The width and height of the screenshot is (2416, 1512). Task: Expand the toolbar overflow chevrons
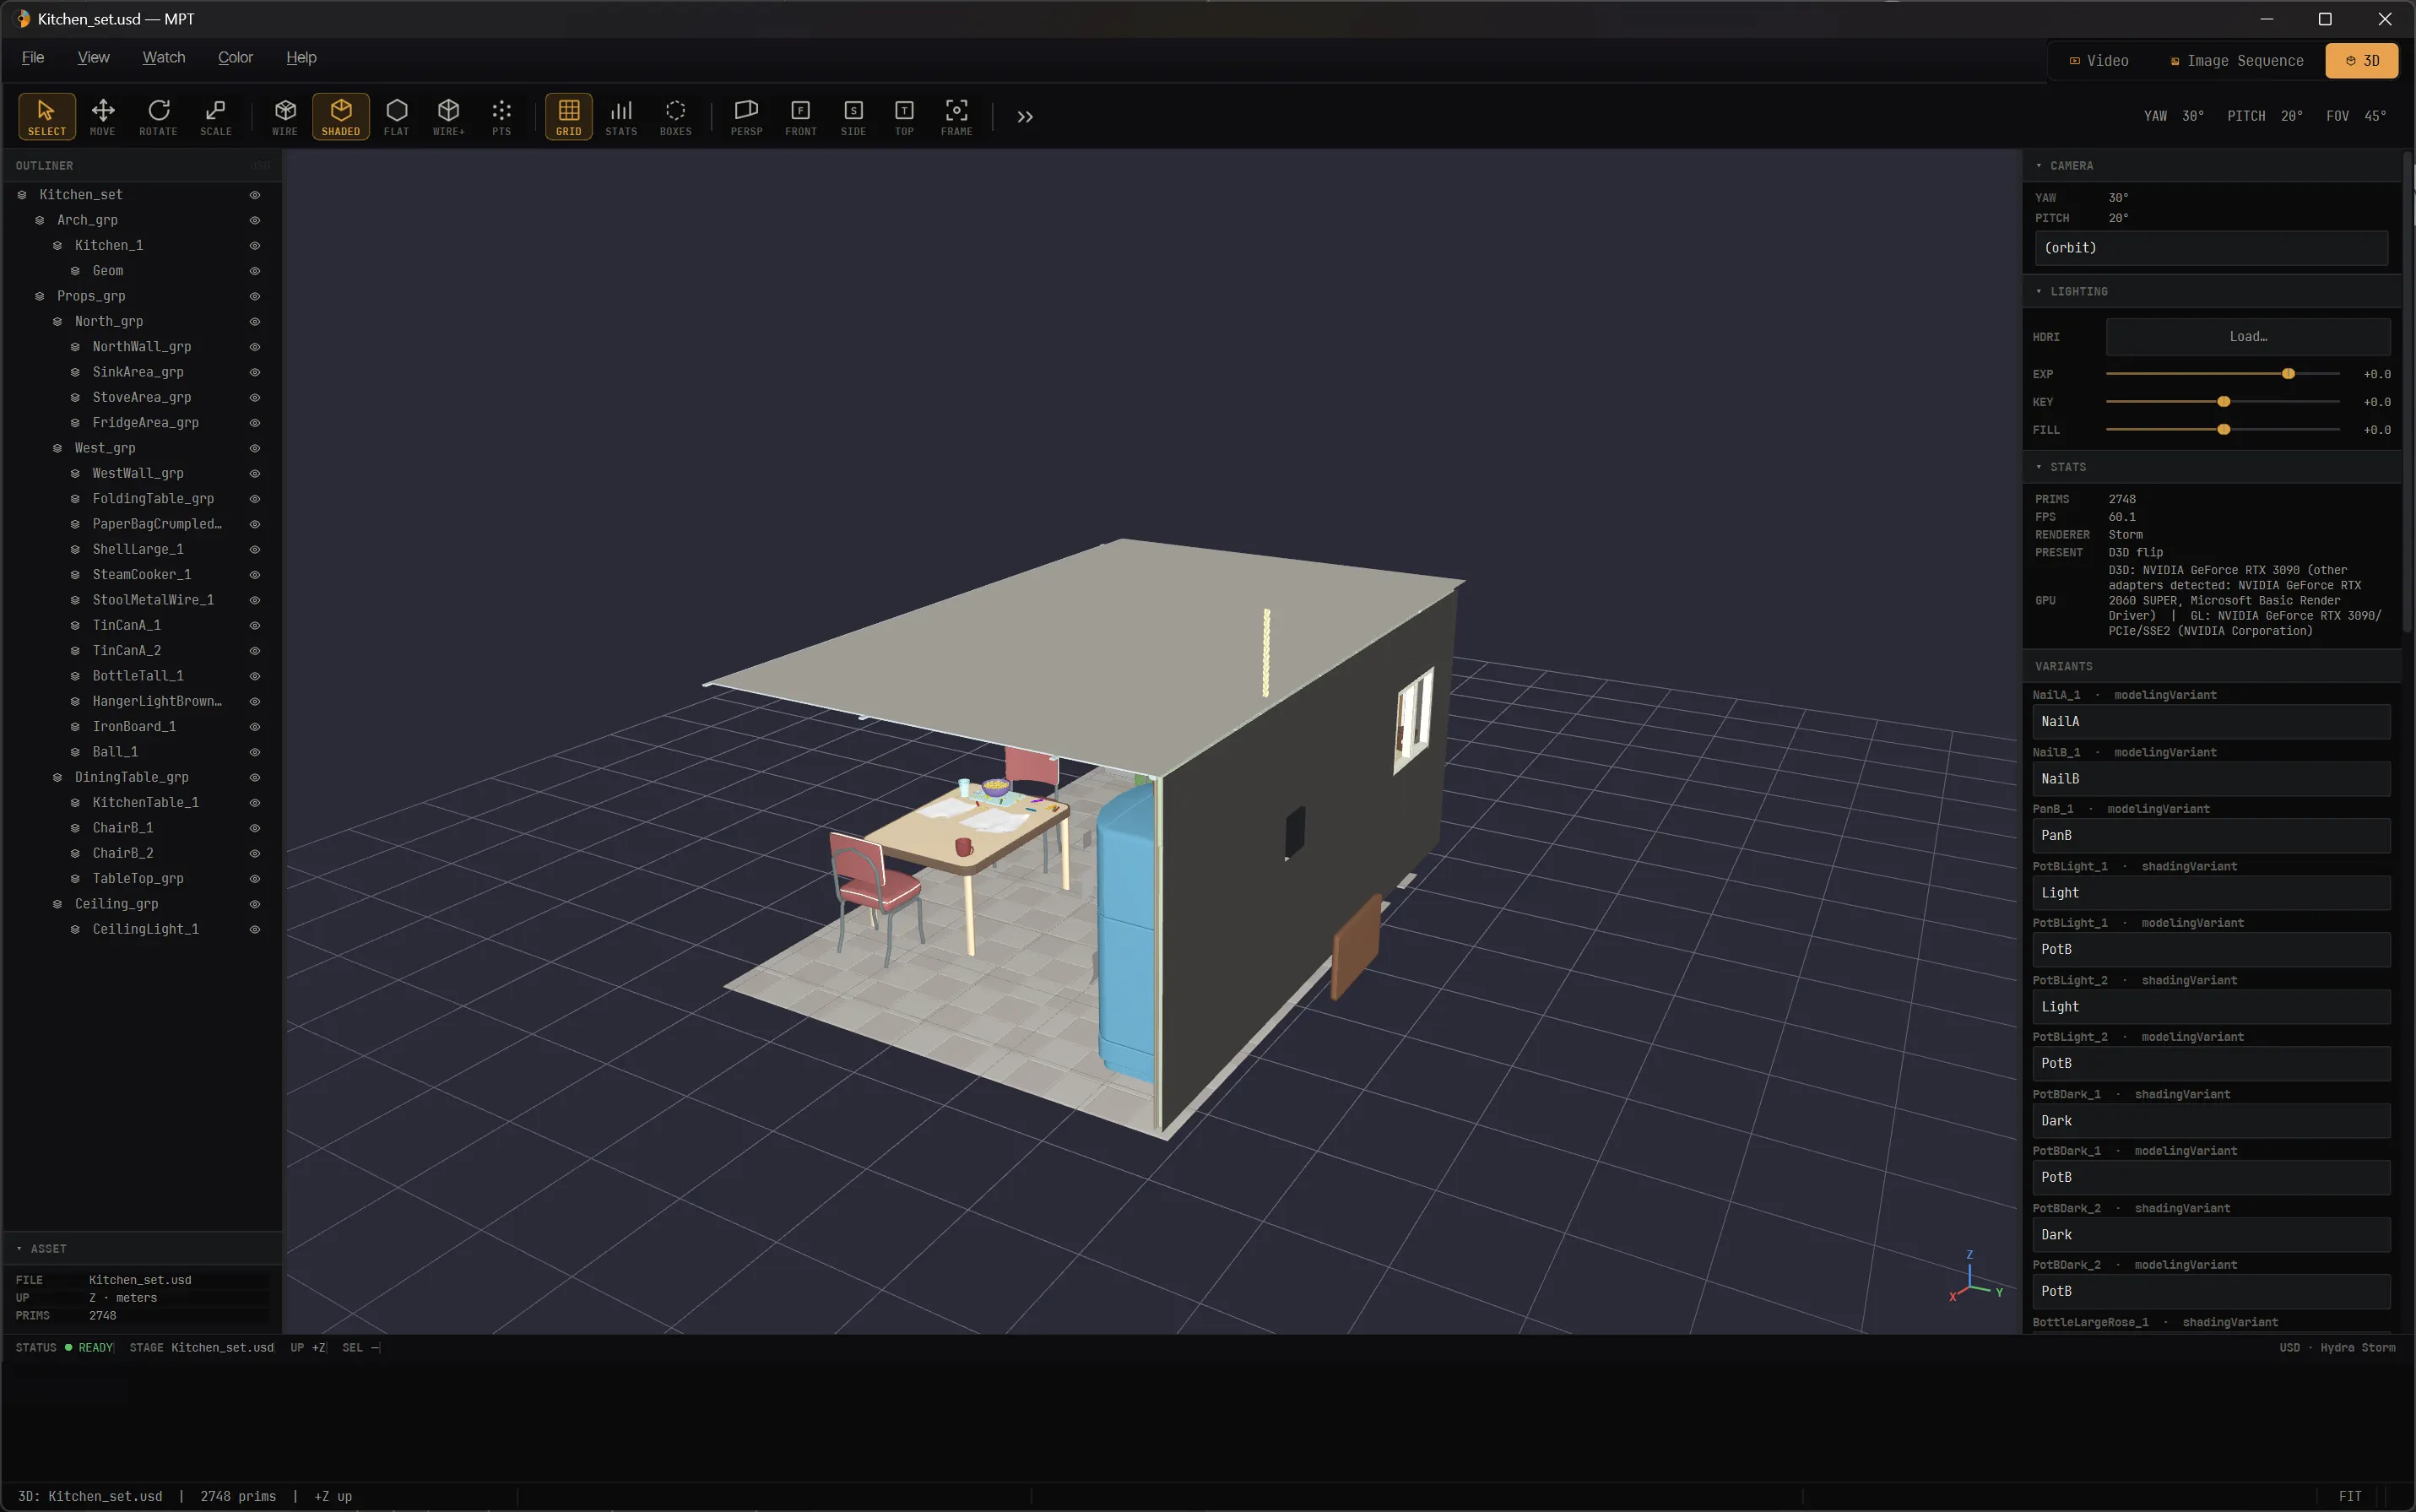tap(1025, 117)
